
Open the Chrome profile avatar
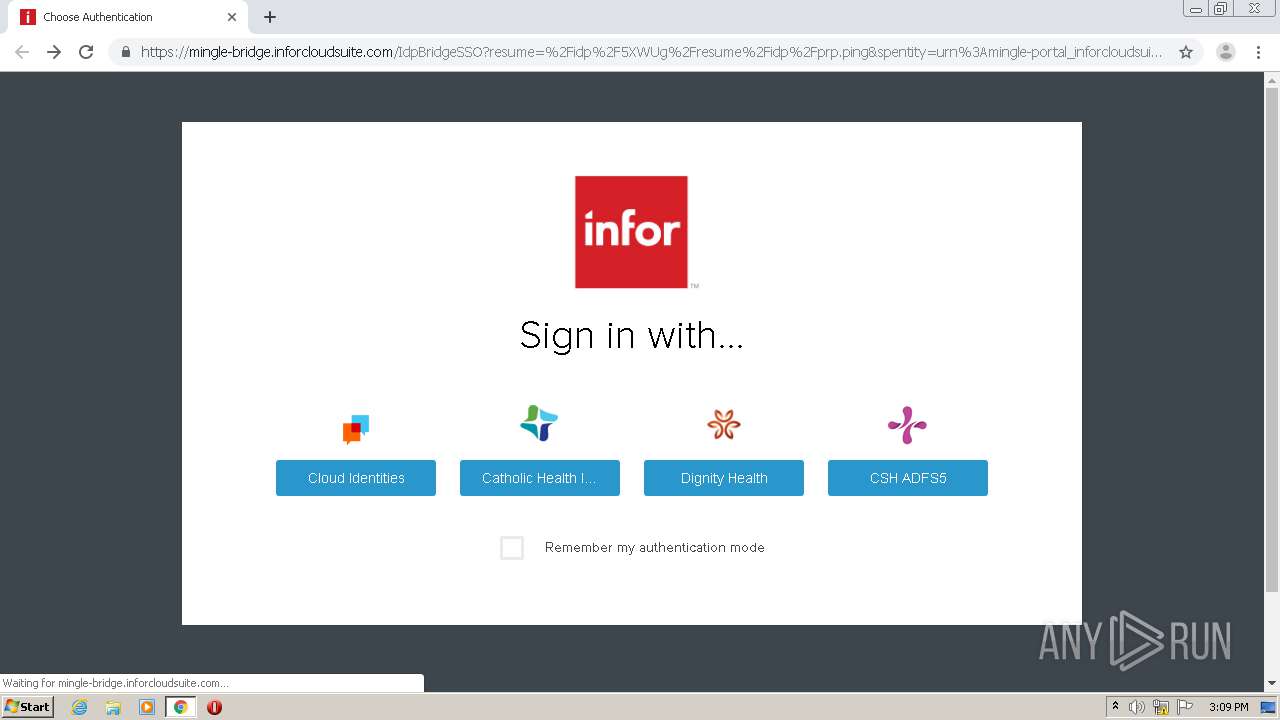click(1225, 52)
